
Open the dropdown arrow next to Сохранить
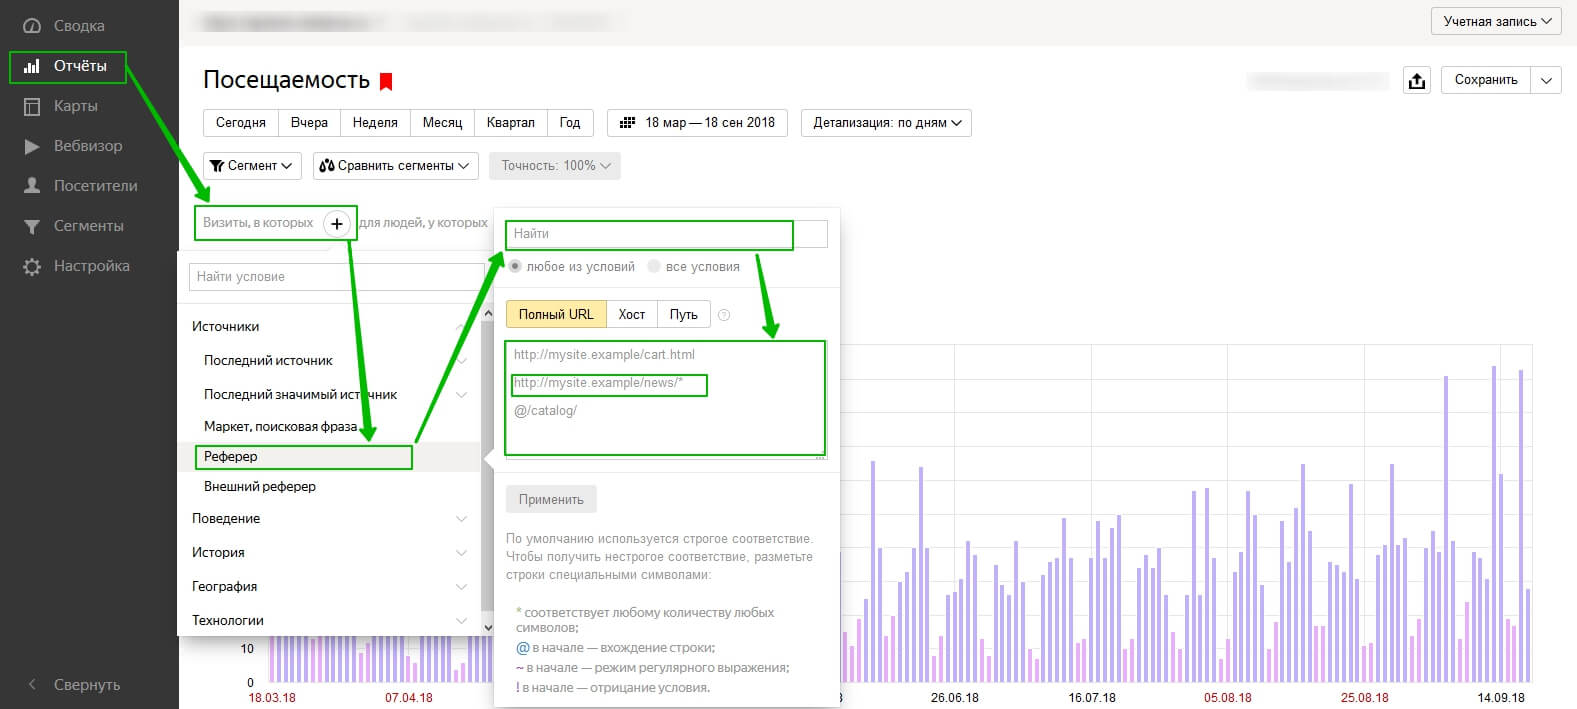click(x=1546, y=80)
